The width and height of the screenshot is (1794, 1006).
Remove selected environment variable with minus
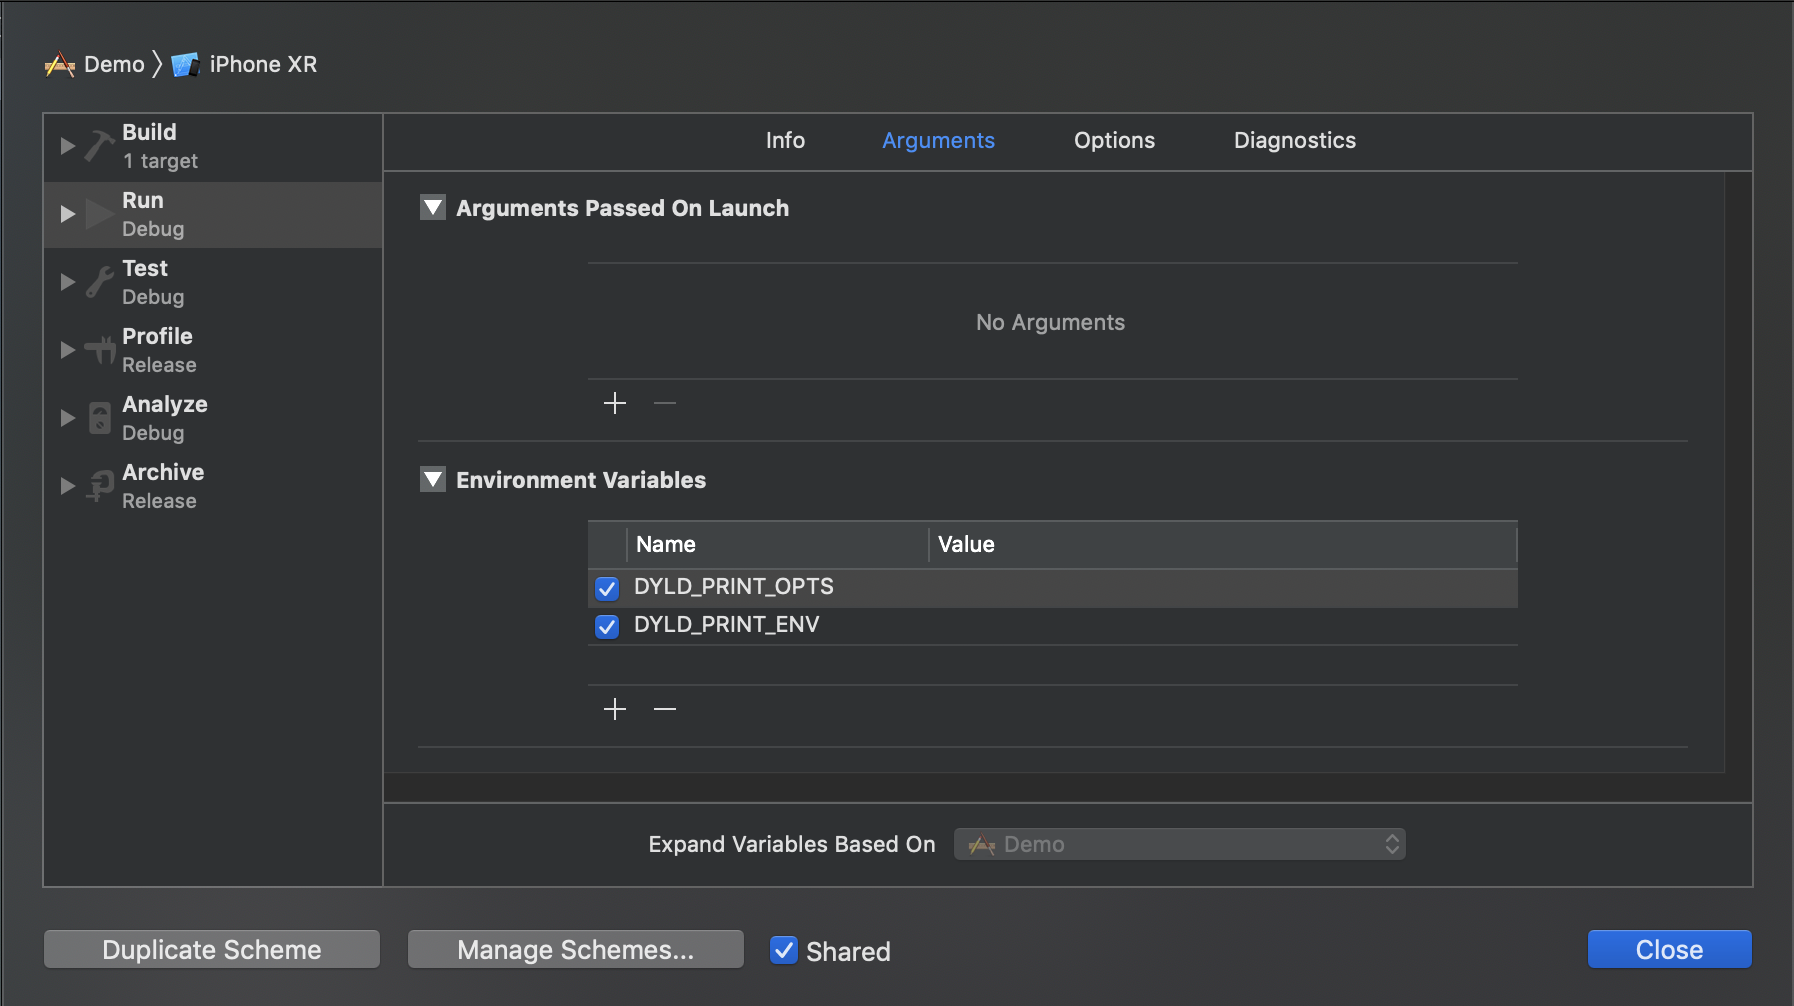(665, 709)
